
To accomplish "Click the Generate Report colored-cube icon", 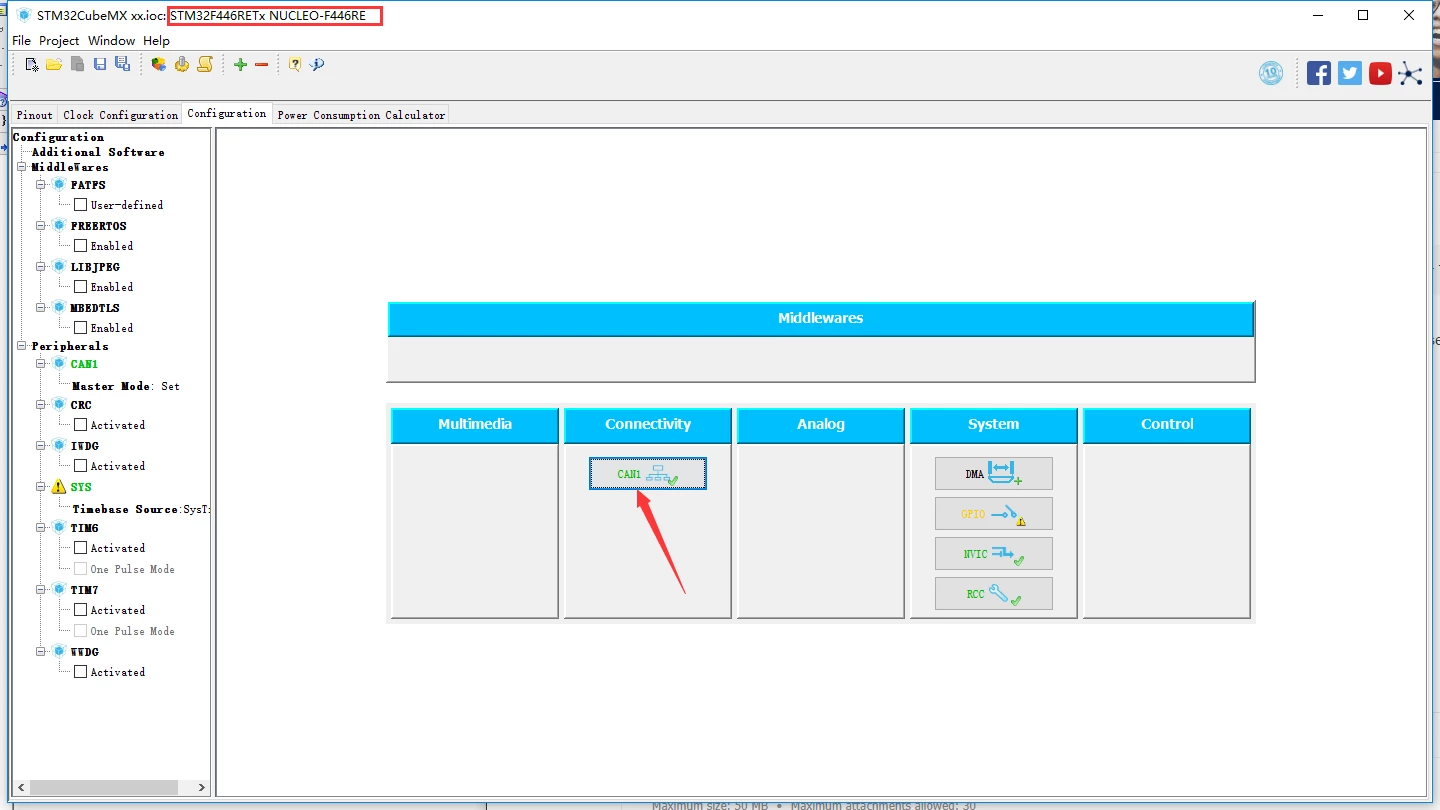I will tap(159, 65).
